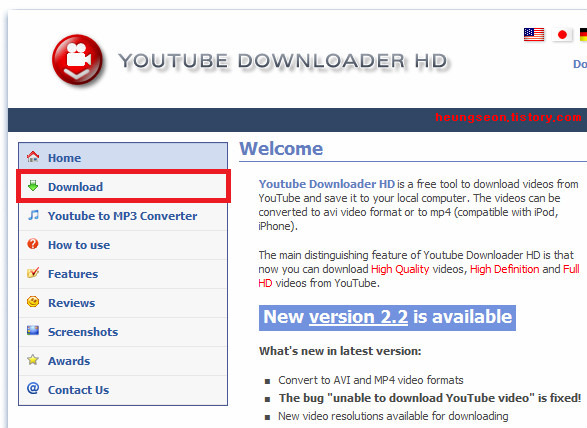Open the Screenshots page

tap(123, 332)
